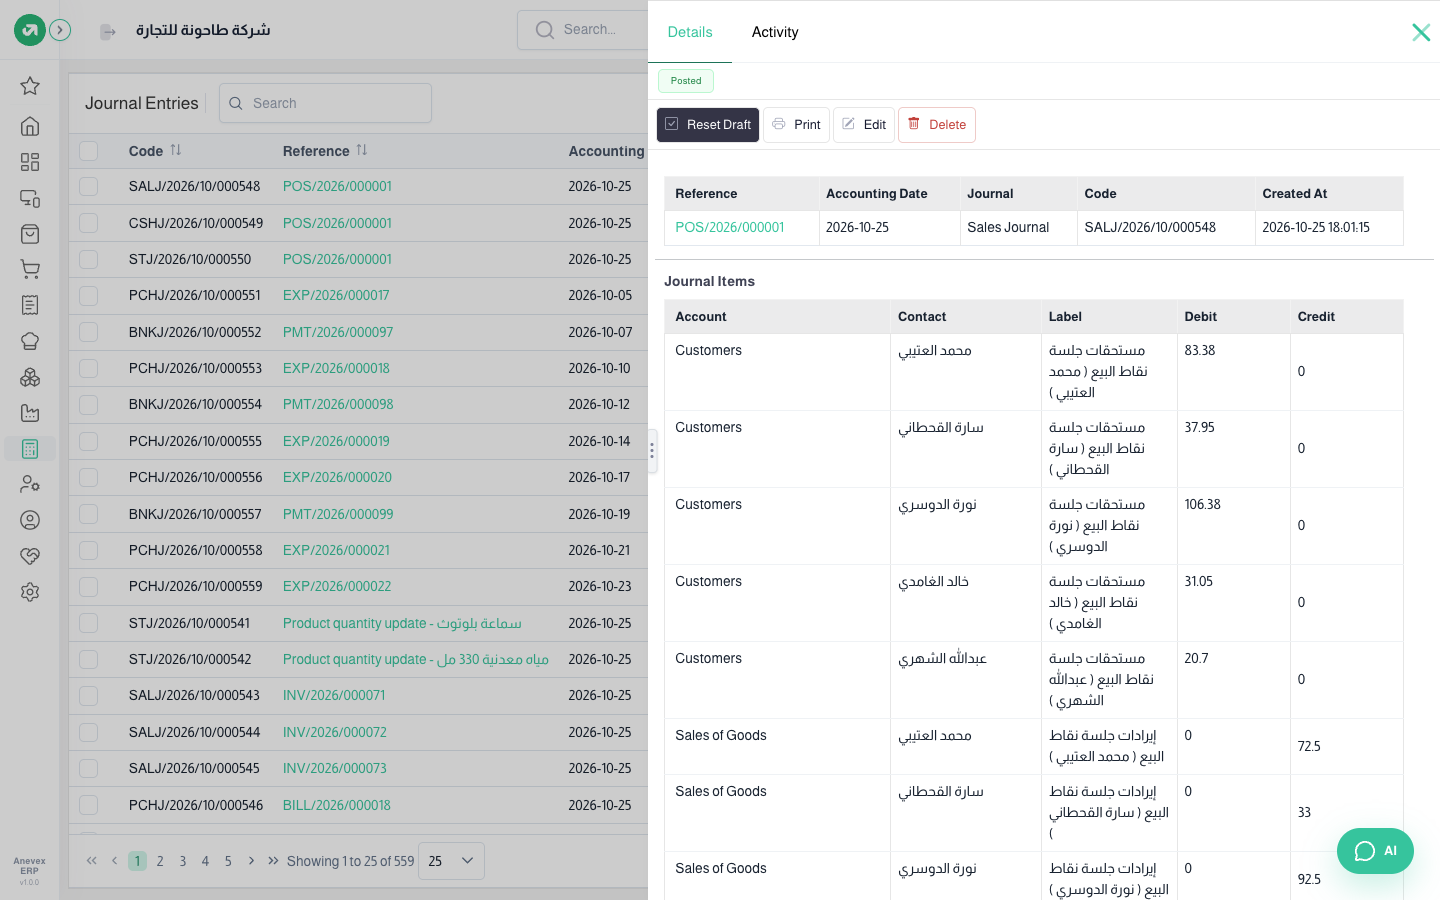
Task: Close the details panel with the X
Action: tap(1421, 32)
